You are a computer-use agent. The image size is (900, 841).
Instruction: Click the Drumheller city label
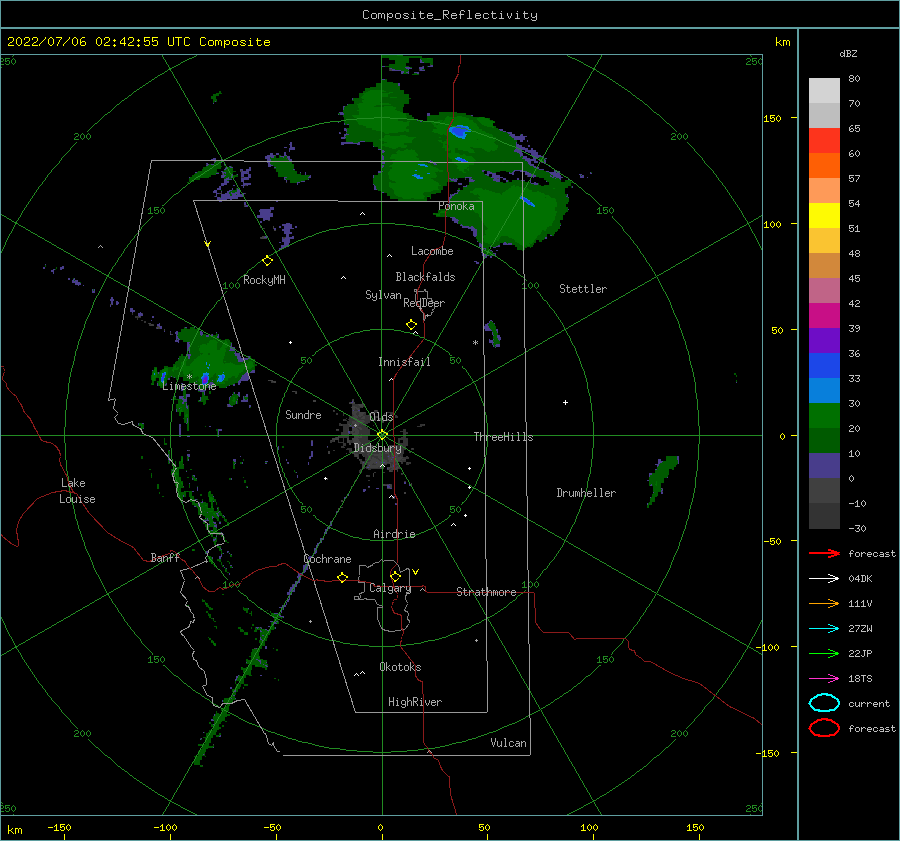pos(586,493)
